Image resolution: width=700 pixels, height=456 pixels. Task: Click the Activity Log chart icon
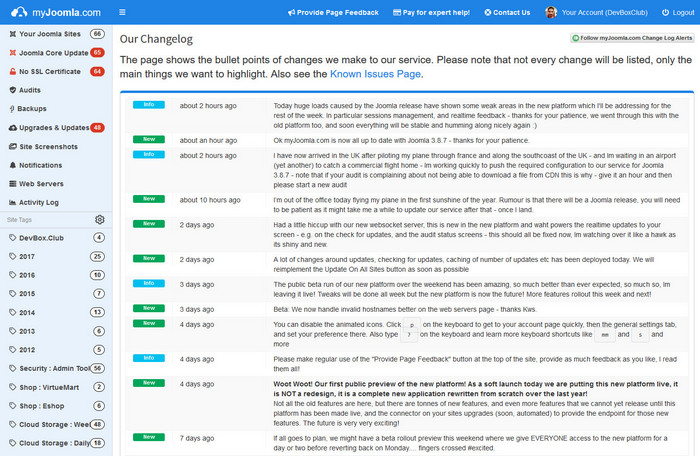point(12,202)
